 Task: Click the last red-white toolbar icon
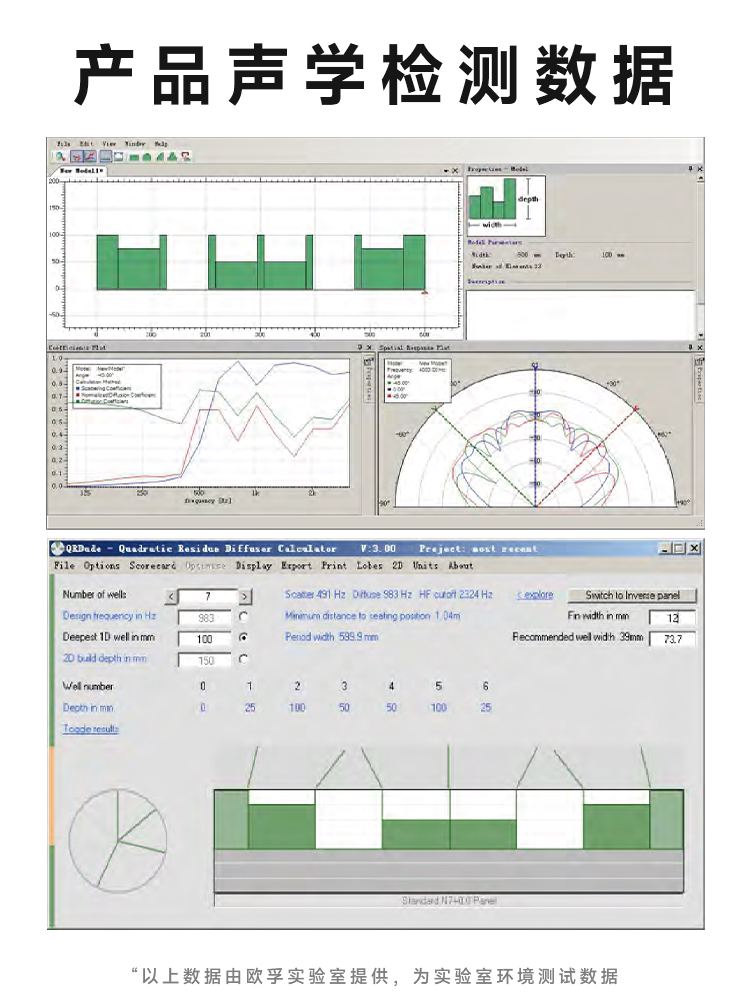186,156
